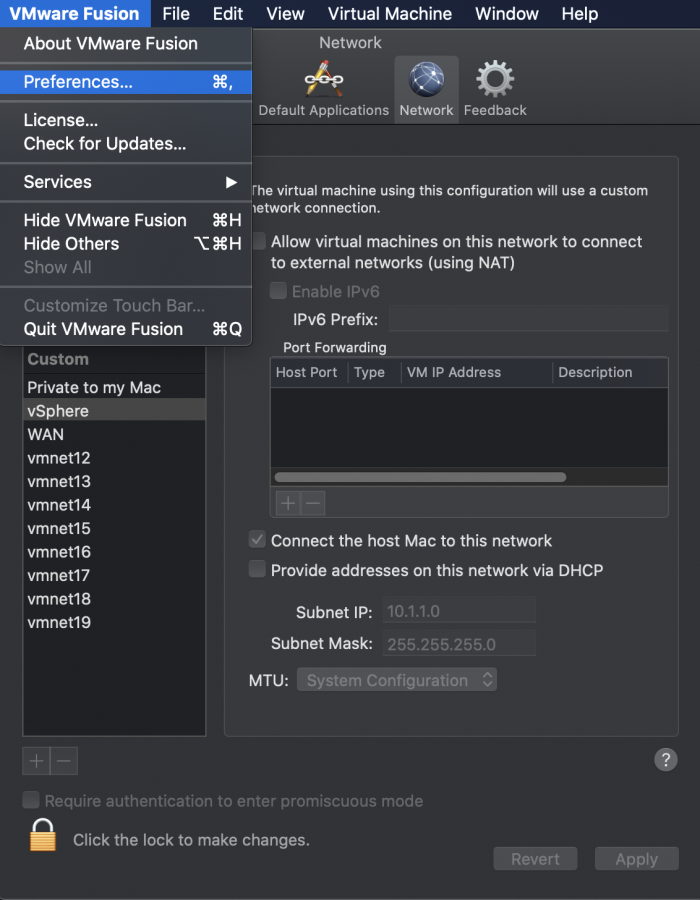Open the help question mark button
This screenshot has width=700, height=900.
point(666,760)
